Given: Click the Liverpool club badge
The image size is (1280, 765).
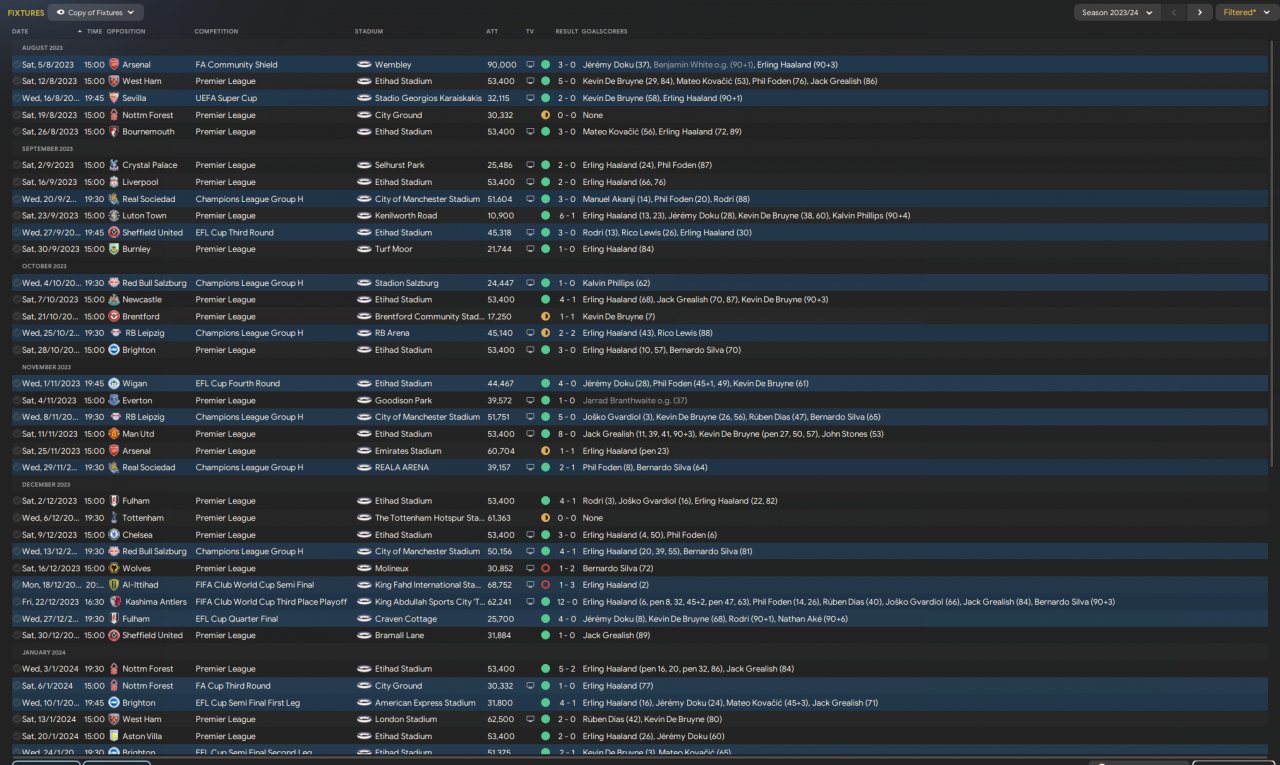Looking at the screenshot, I should pyautogui.click(x=114, y=182).
